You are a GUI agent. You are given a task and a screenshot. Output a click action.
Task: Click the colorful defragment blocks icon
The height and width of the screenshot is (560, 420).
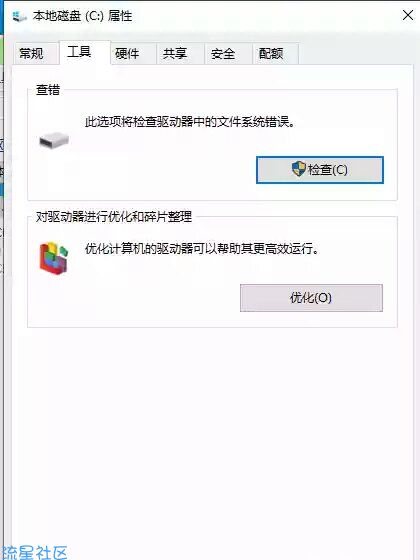[54, 257]
